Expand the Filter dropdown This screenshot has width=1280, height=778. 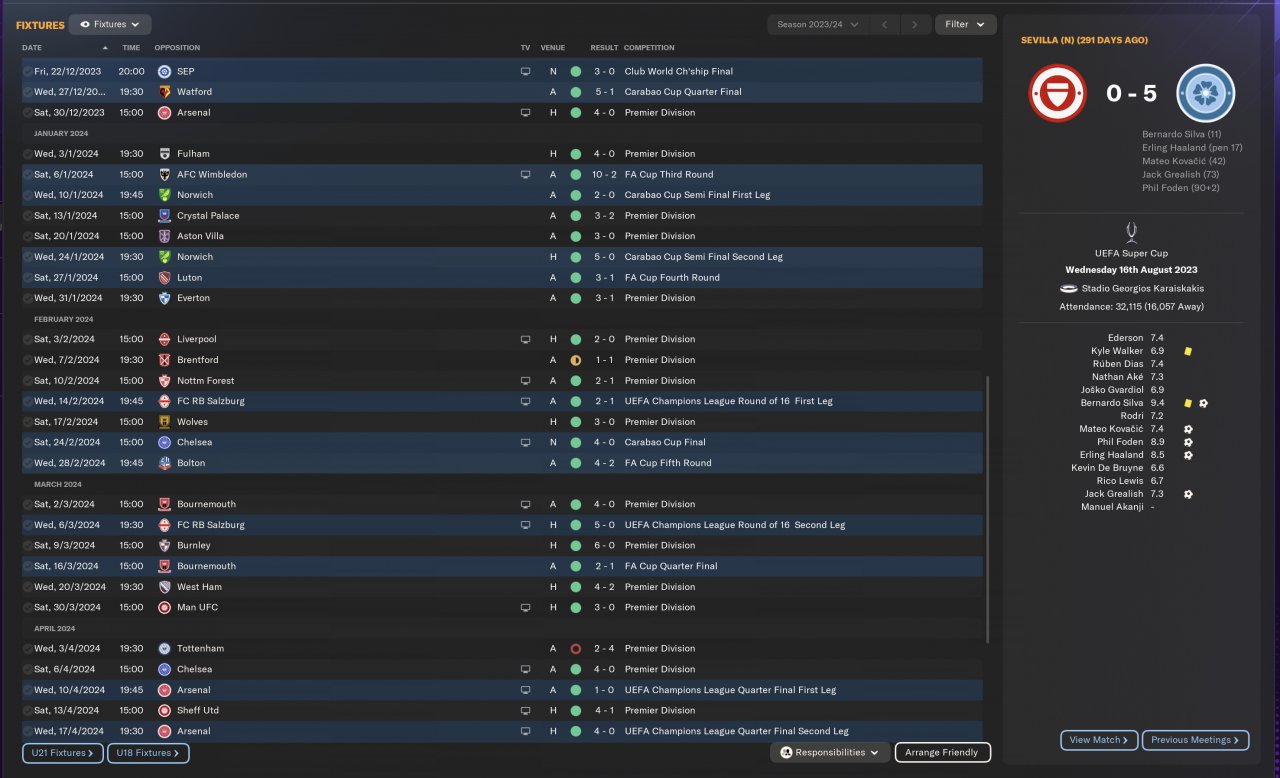[x=965, y=25]
